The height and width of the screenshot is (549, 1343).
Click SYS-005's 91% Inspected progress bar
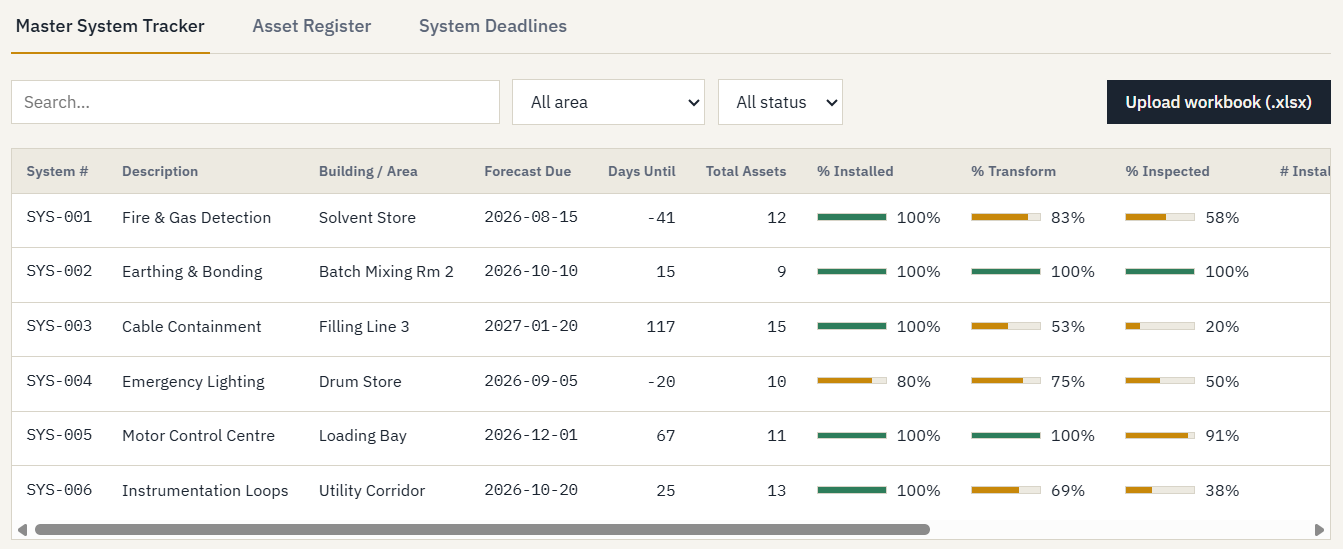[x=1160, y=435]
